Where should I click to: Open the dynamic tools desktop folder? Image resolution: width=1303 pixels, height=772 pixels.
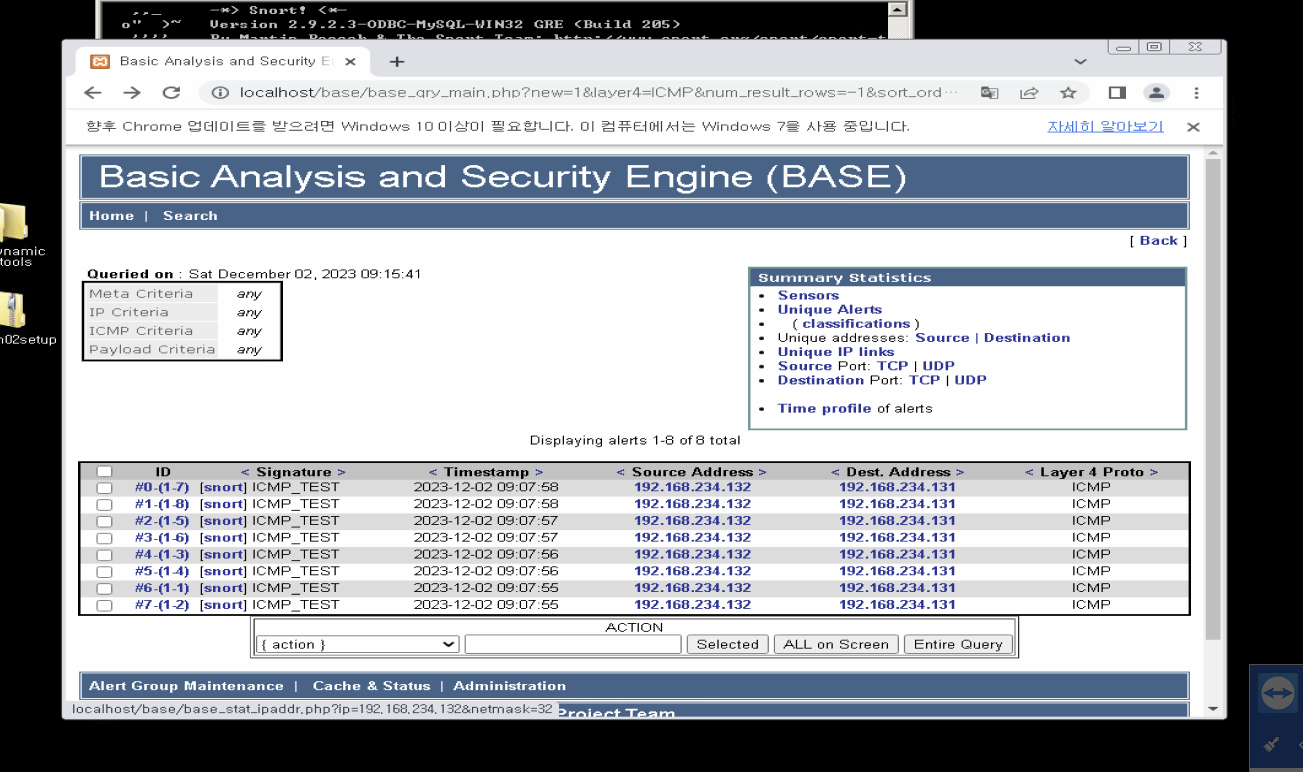coord(14,233)
